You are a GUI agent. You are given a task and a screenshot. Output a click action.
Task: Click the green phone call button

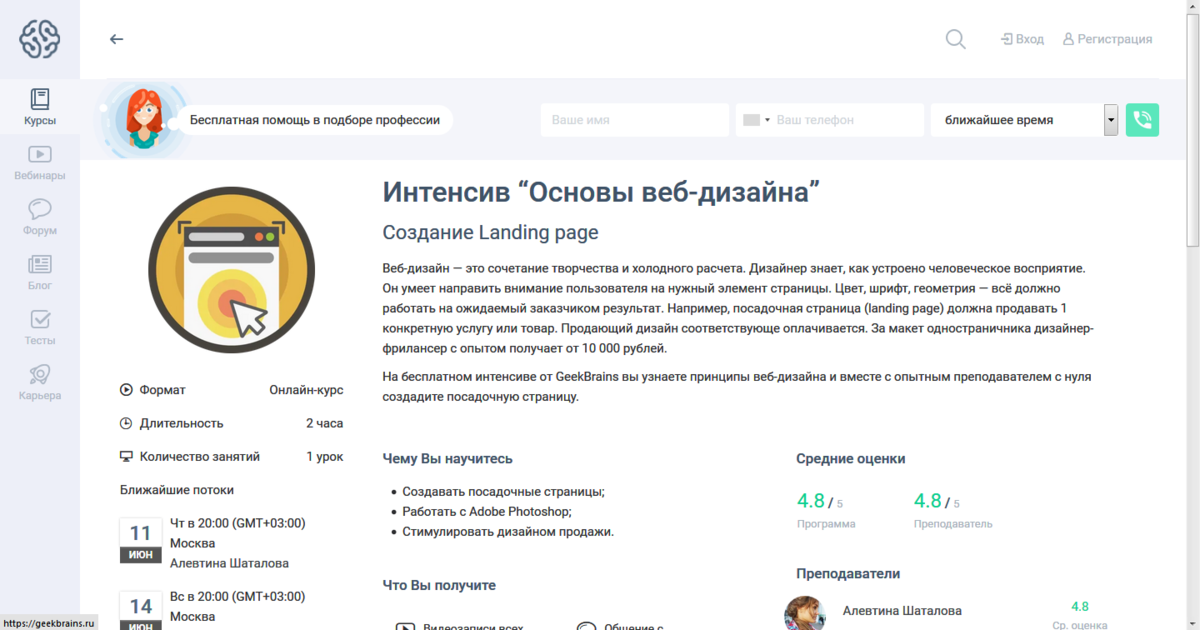[x=1142, y=119]
